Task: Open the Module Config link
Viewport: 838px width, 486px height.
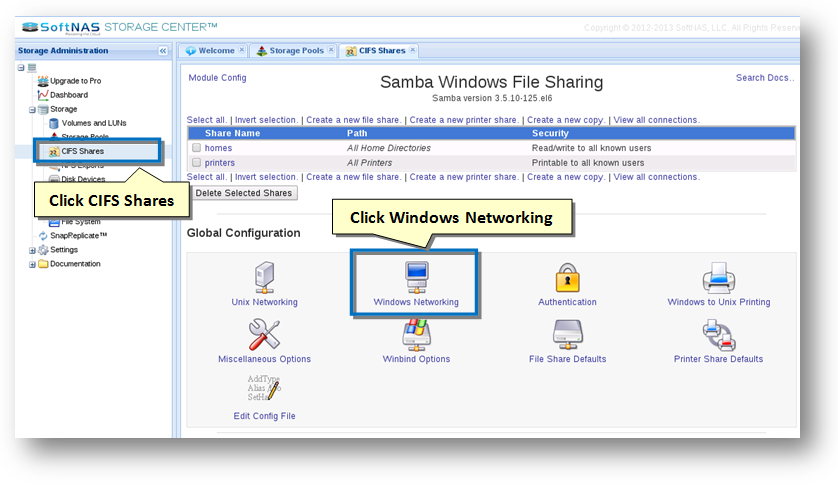Action: [218, 78]
